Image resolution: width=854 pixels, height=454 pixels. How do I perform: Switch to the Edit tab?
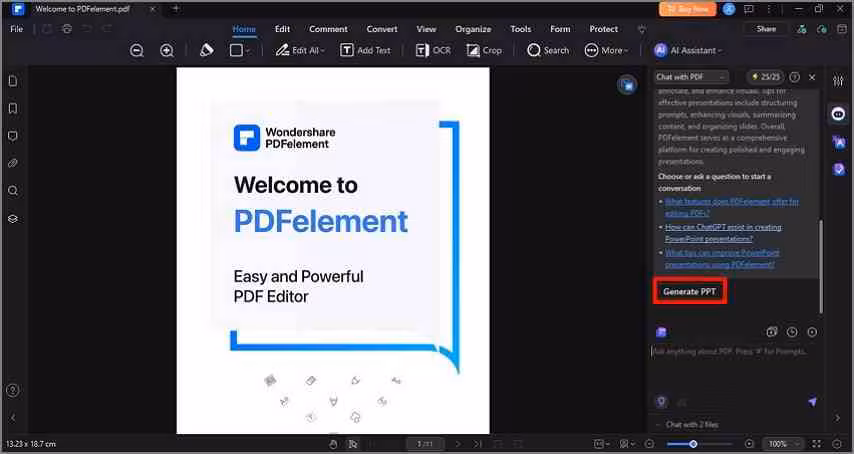pyautogui.click(x=282, y=29)
